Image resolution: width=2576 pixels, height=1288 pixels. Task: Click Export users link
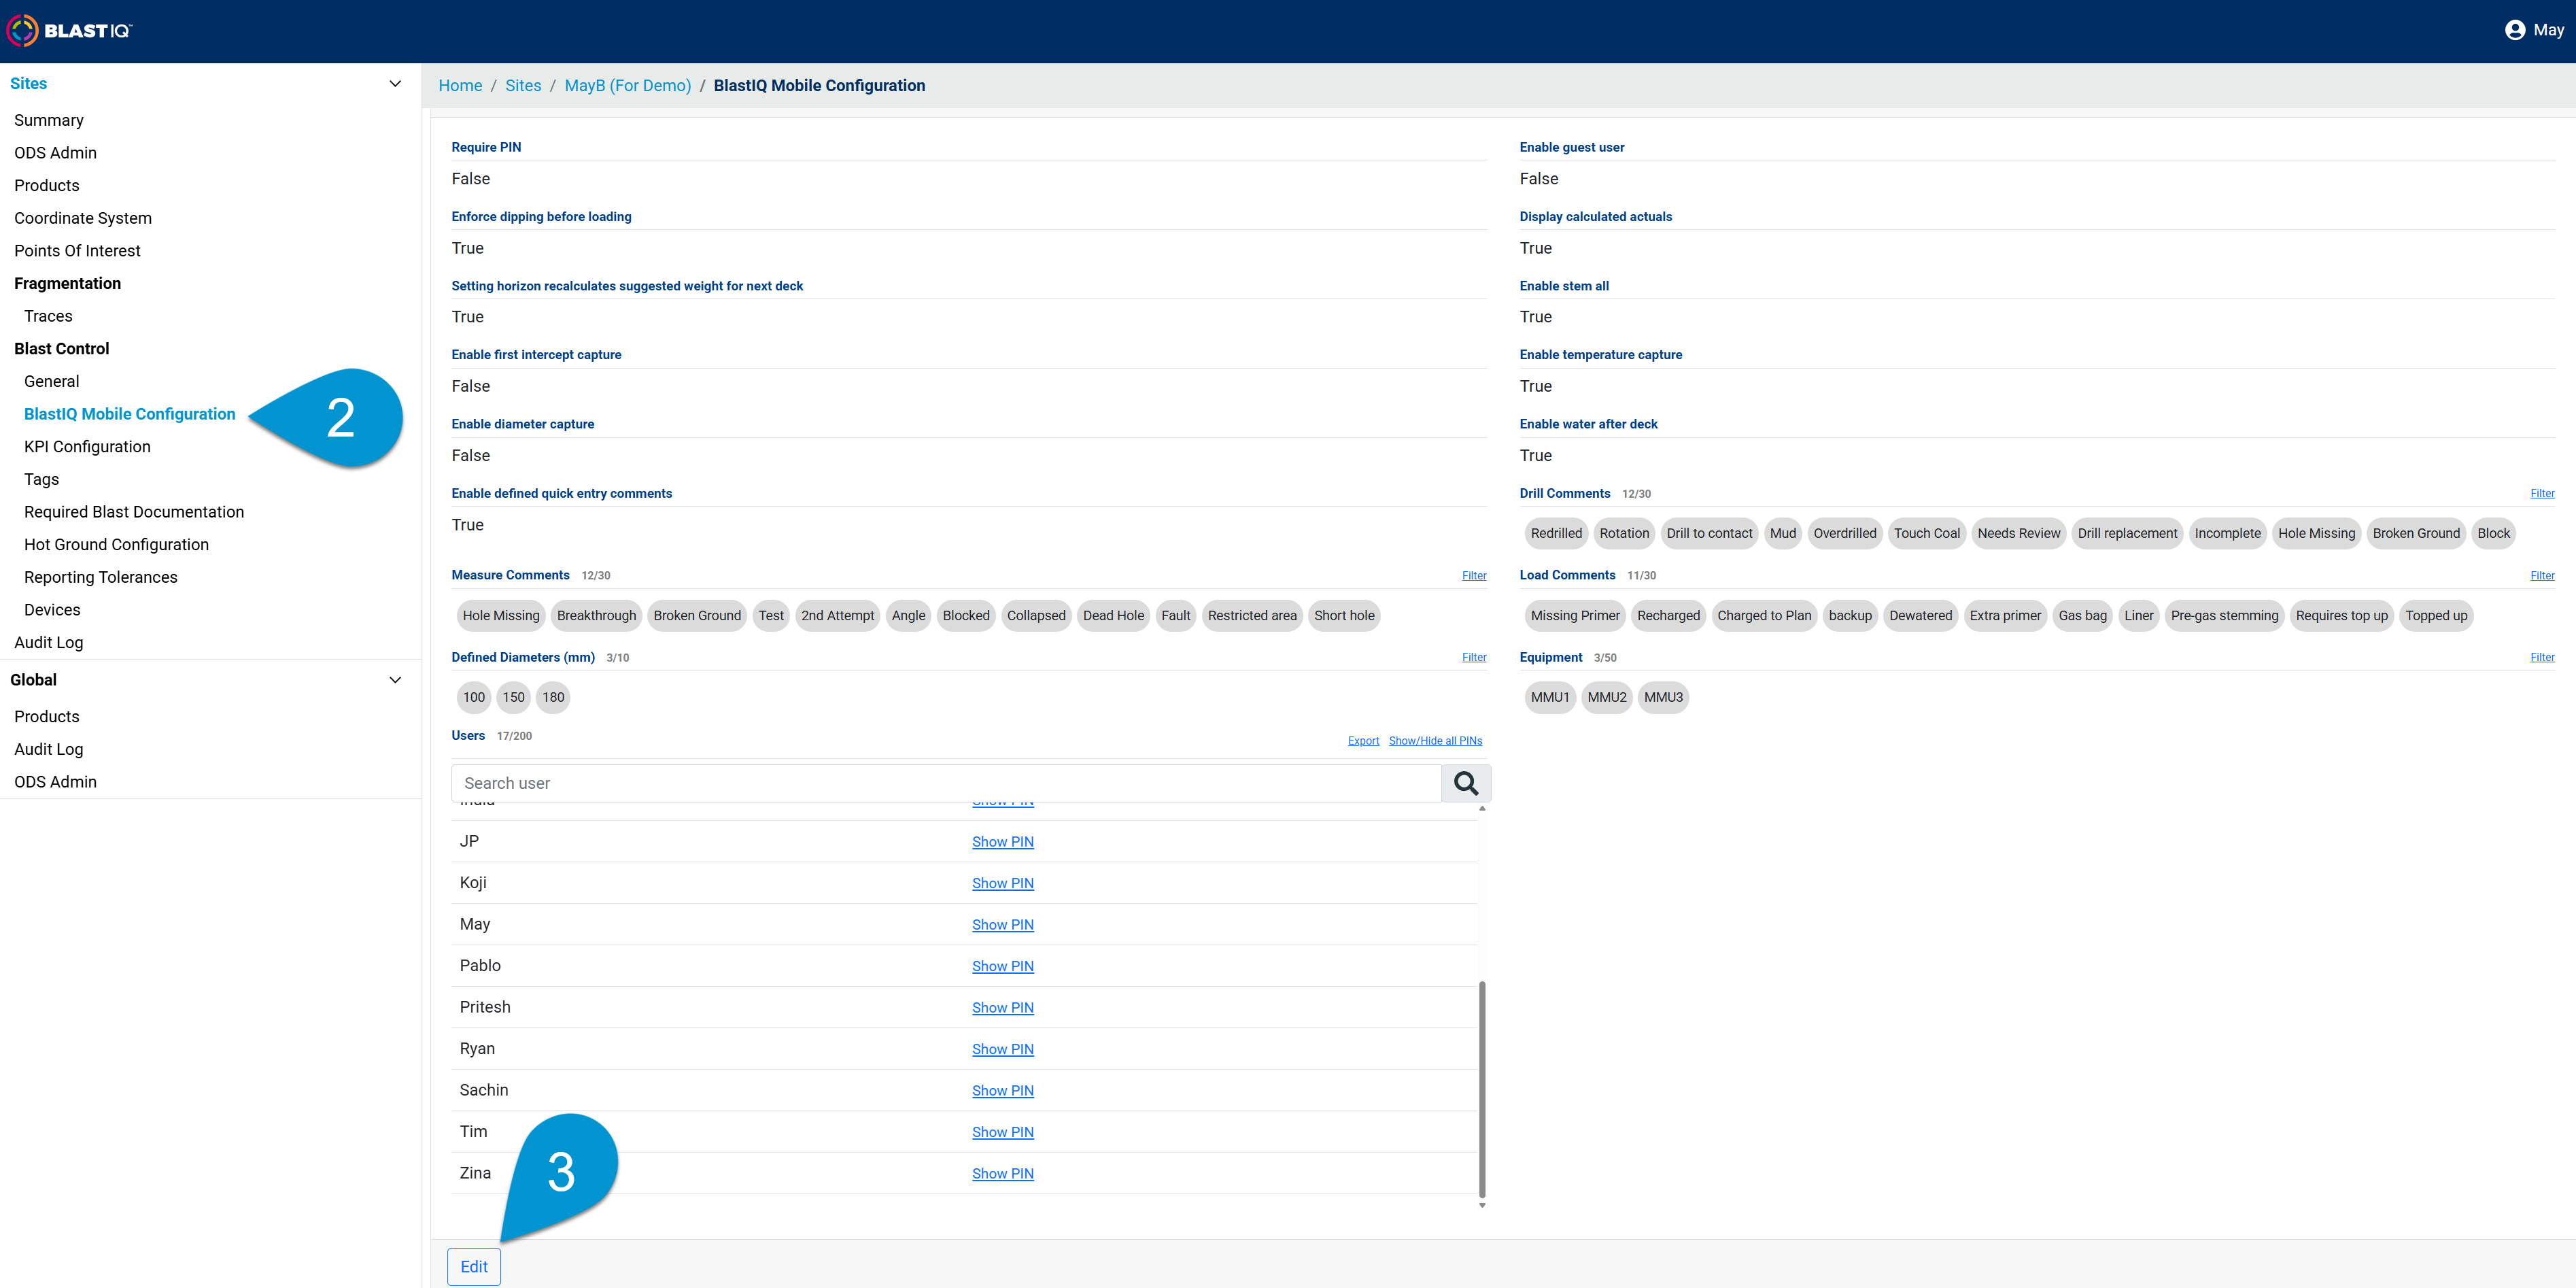pyautogui.click(x=1363, y=741)
